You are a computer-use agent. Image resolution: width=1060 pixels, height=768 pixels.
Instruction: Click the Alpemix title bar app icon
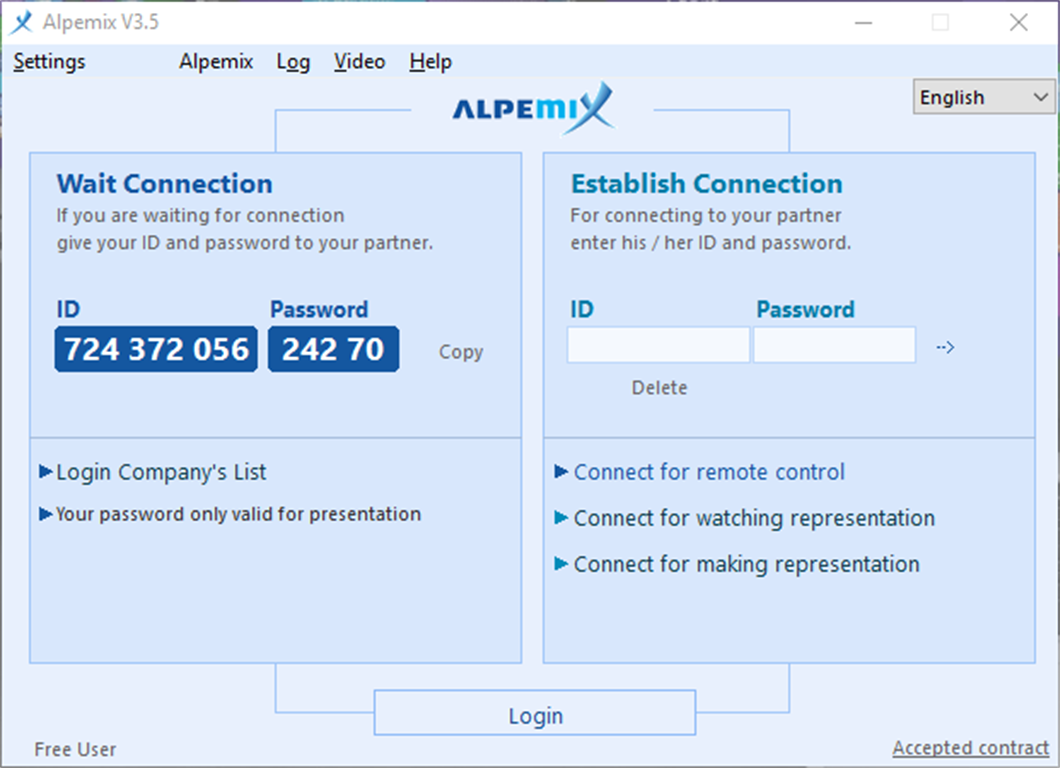coord(21,23)
